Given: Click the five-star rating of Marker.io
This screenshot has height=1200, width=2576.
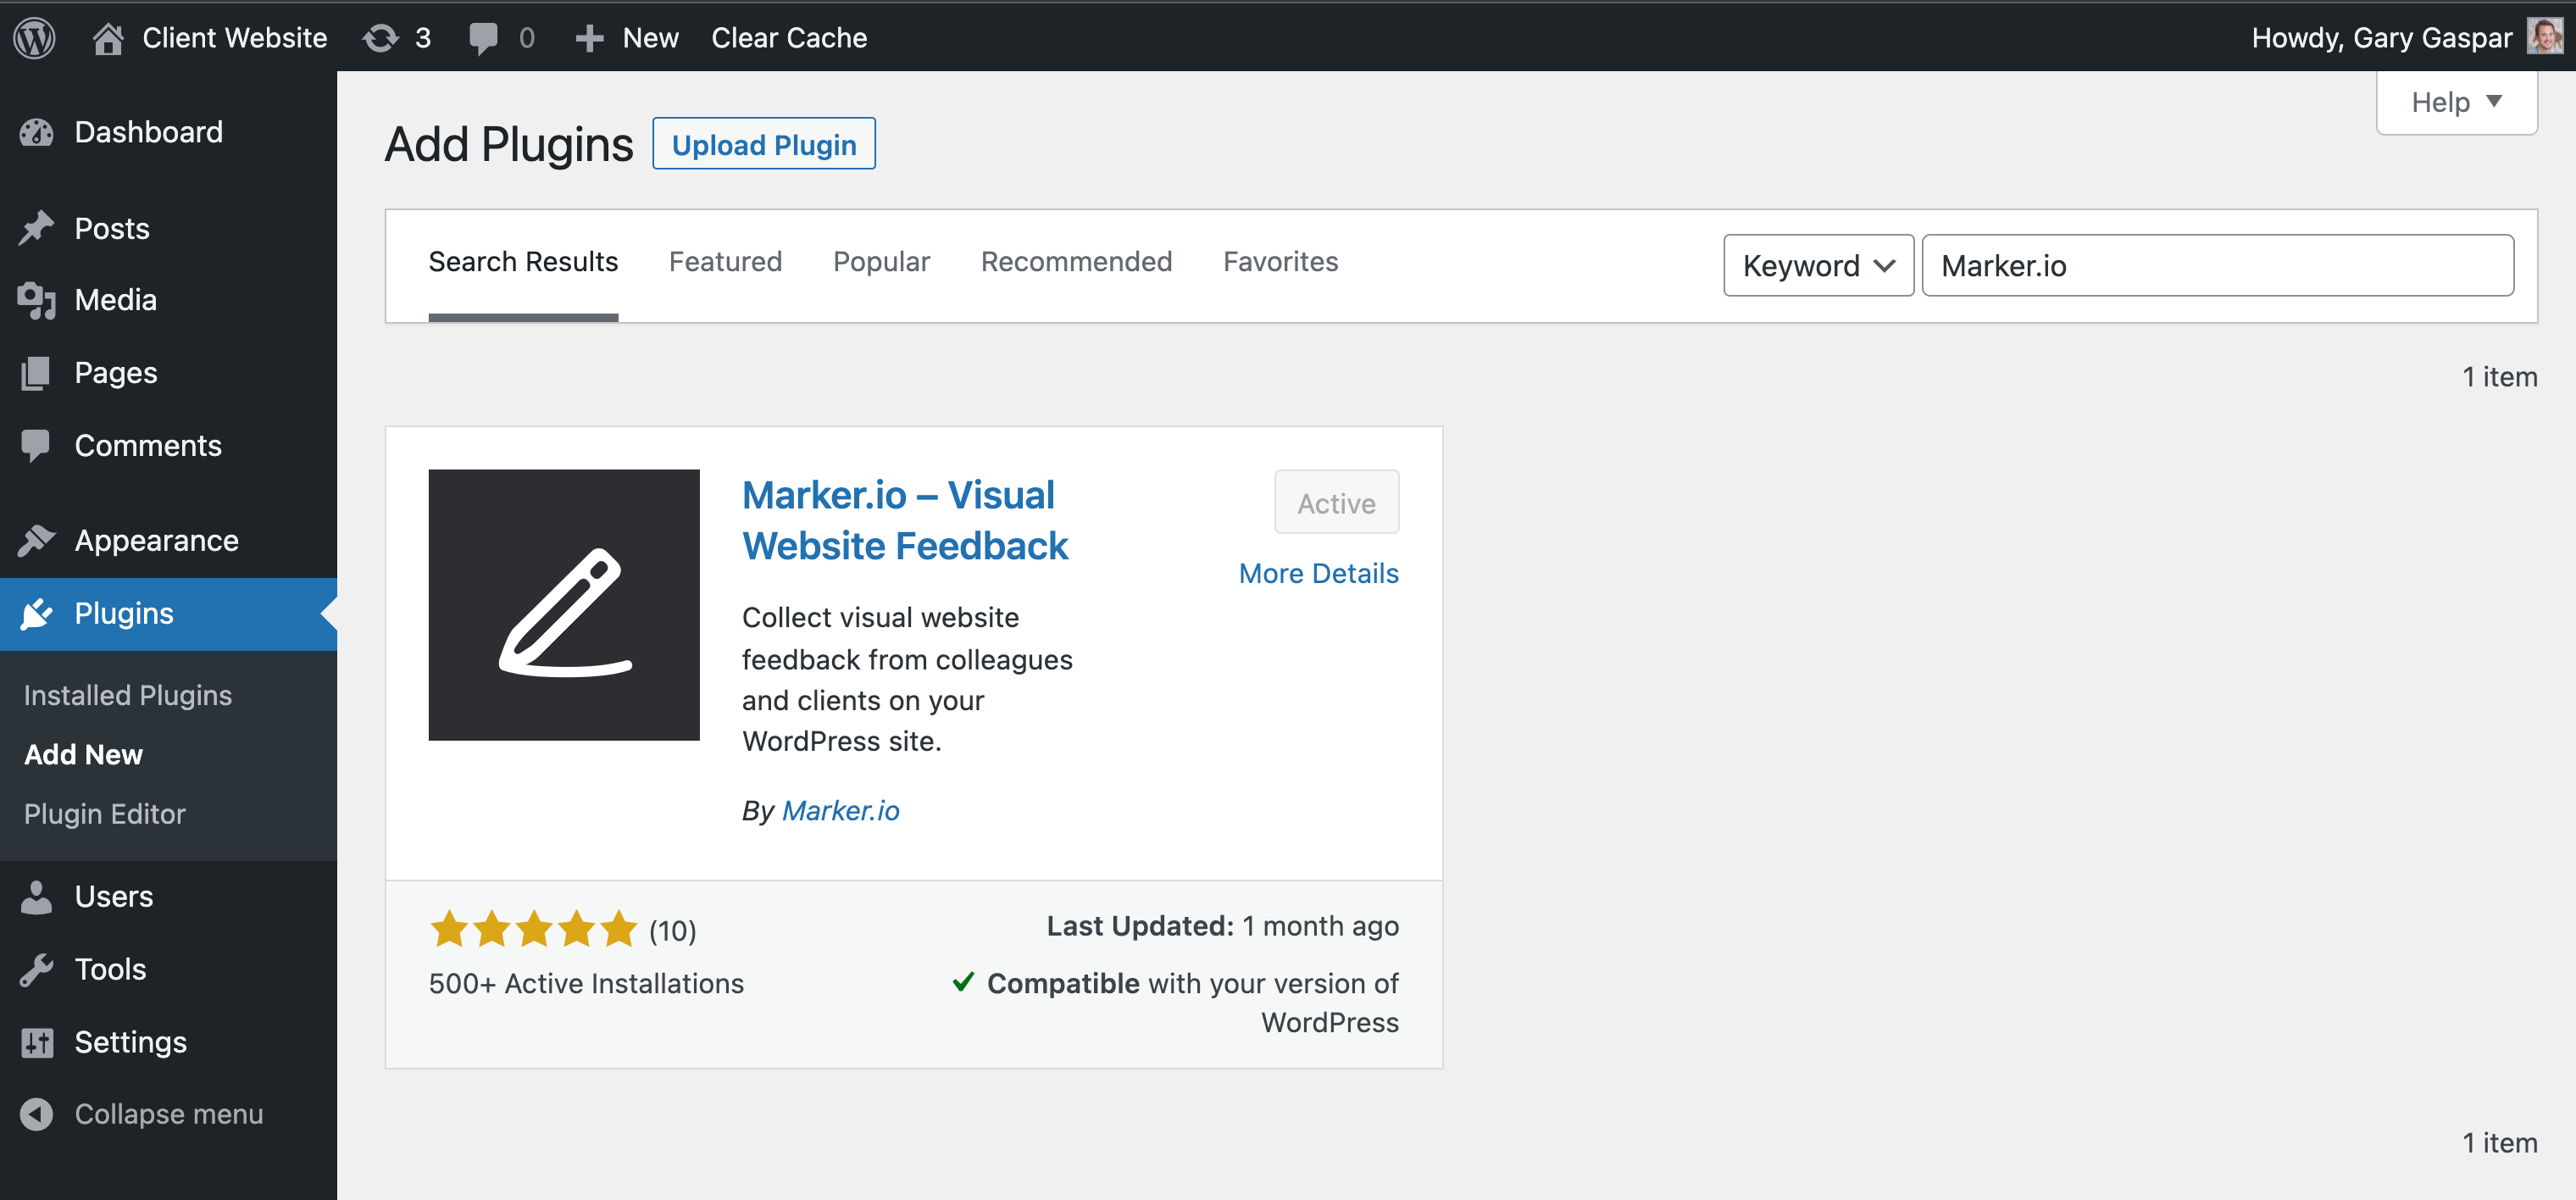Looking at the screenshot, I should click(x=533, y=929).
